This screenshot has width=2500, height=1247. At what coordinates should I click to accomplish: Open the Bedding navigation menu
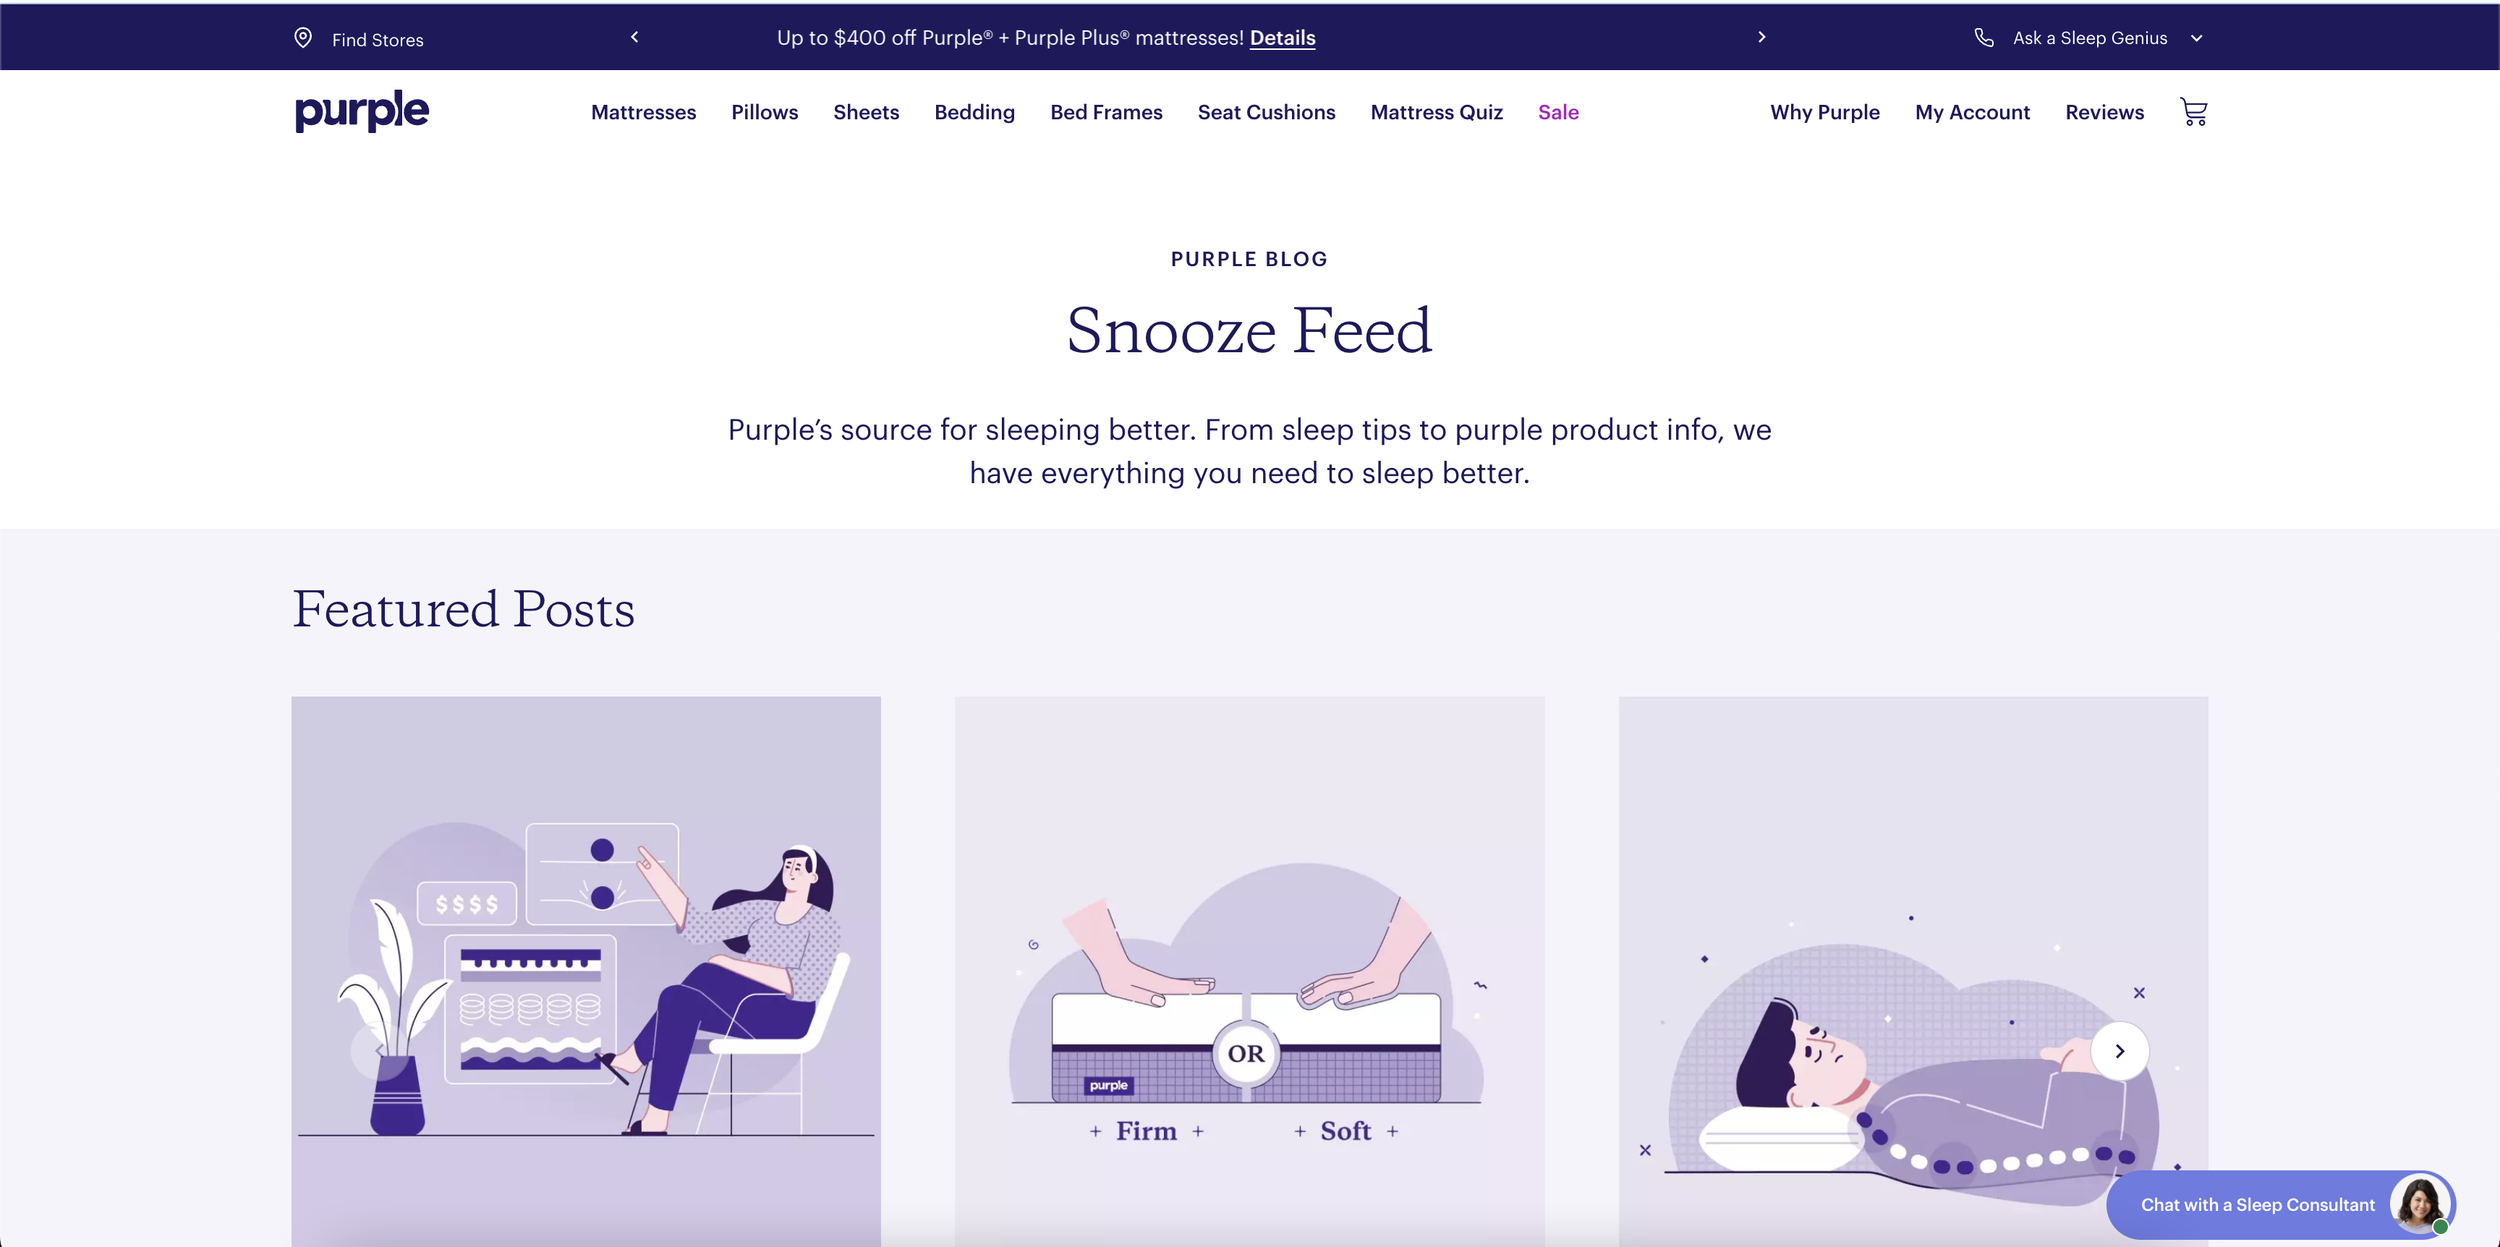pyautogui.click(x=974, y=112)
